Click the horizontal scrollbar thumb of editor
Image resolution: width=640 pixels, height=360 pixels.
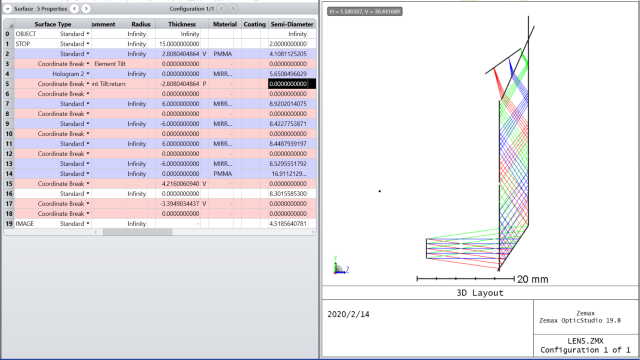[x=137, y=232]
